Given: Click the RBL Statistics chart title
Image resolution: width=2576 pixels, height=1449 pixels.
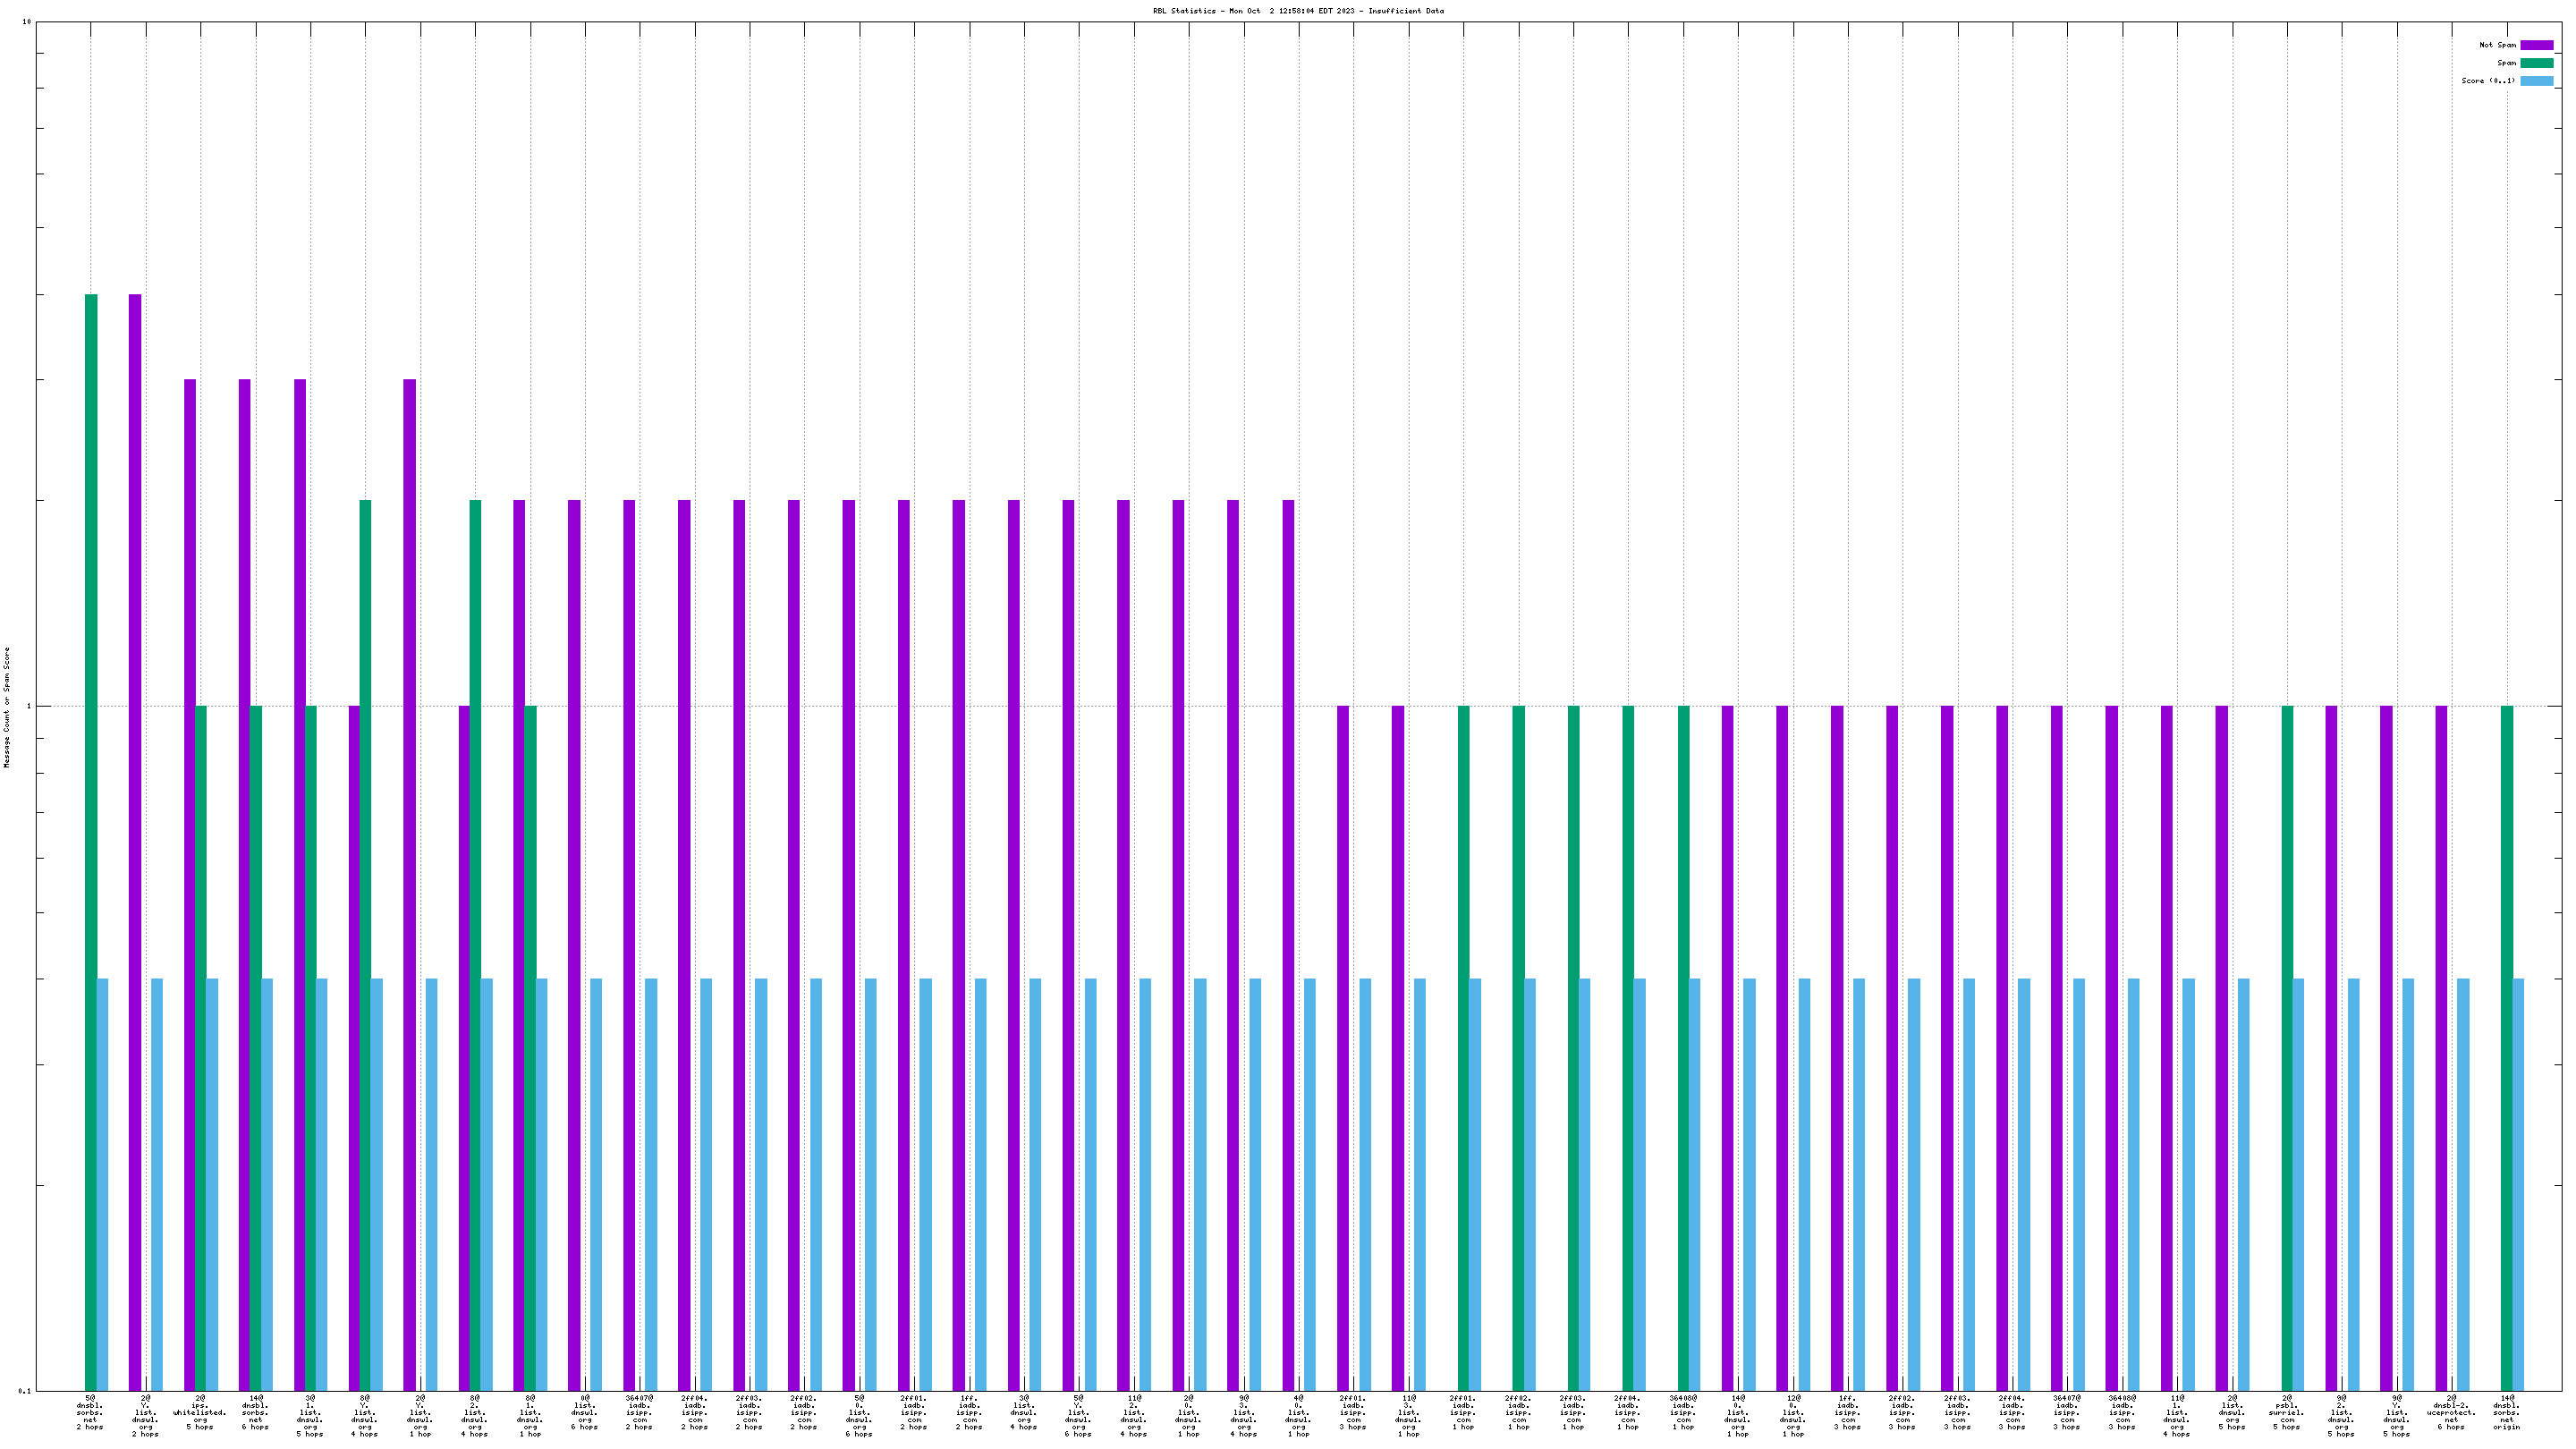Looking at the screenshot, I should click(x=1298, y=11).
